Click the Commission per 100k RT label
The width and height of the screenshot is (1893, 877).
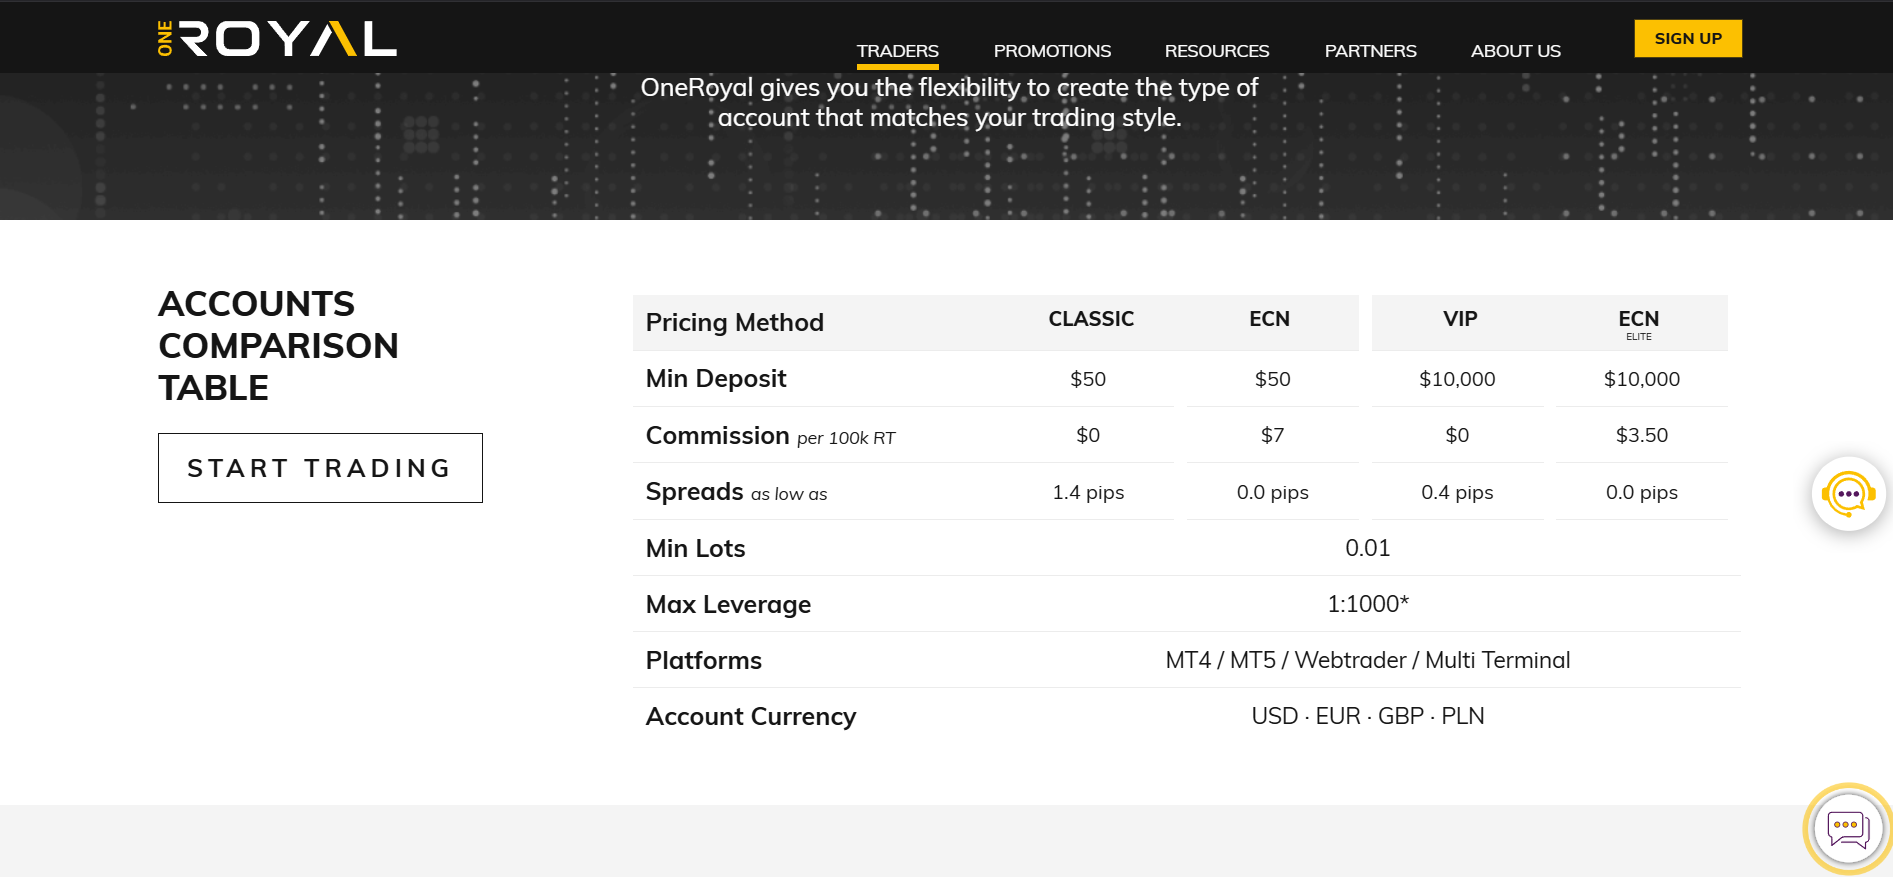771,436
